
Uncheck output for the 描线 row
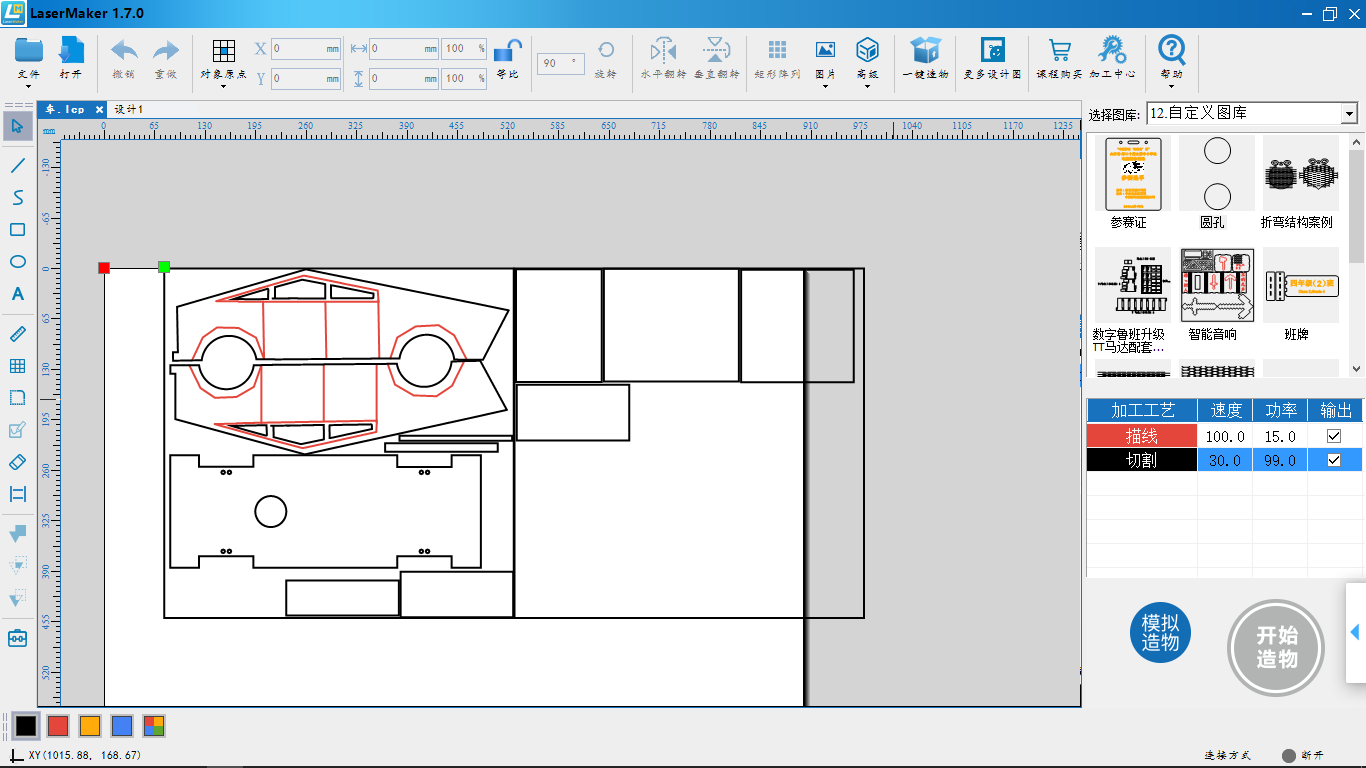pyautogui.click(x=1333, y=436)
